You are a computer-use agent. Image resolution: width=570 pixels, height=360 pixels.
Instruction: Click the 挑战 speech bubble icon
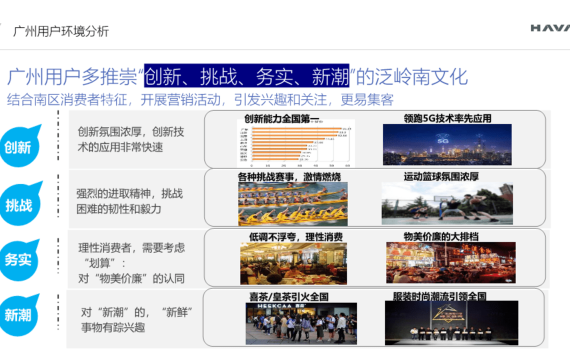(20, 204)
